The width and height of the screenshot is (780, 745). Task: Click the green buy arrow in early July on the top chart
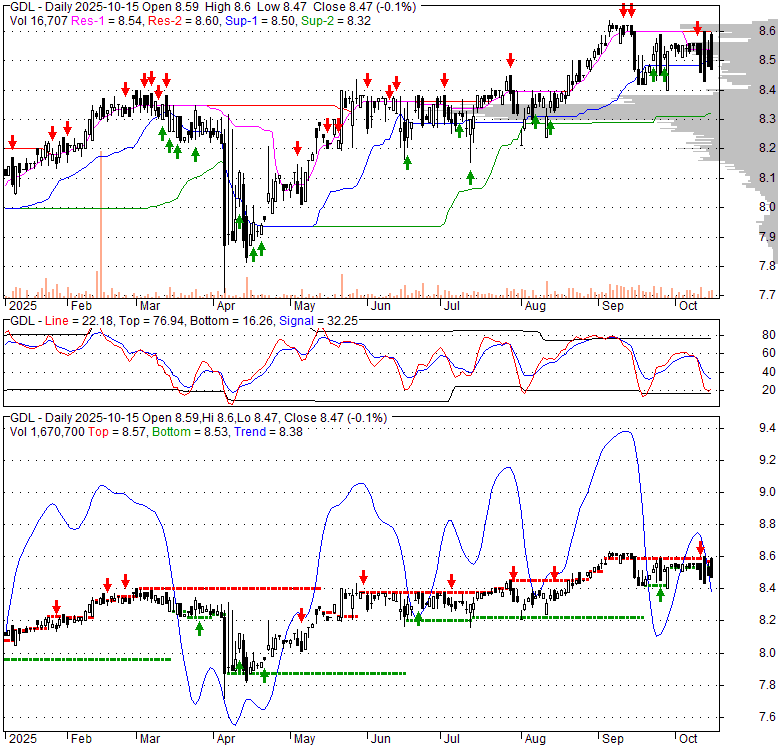(470, 178)
